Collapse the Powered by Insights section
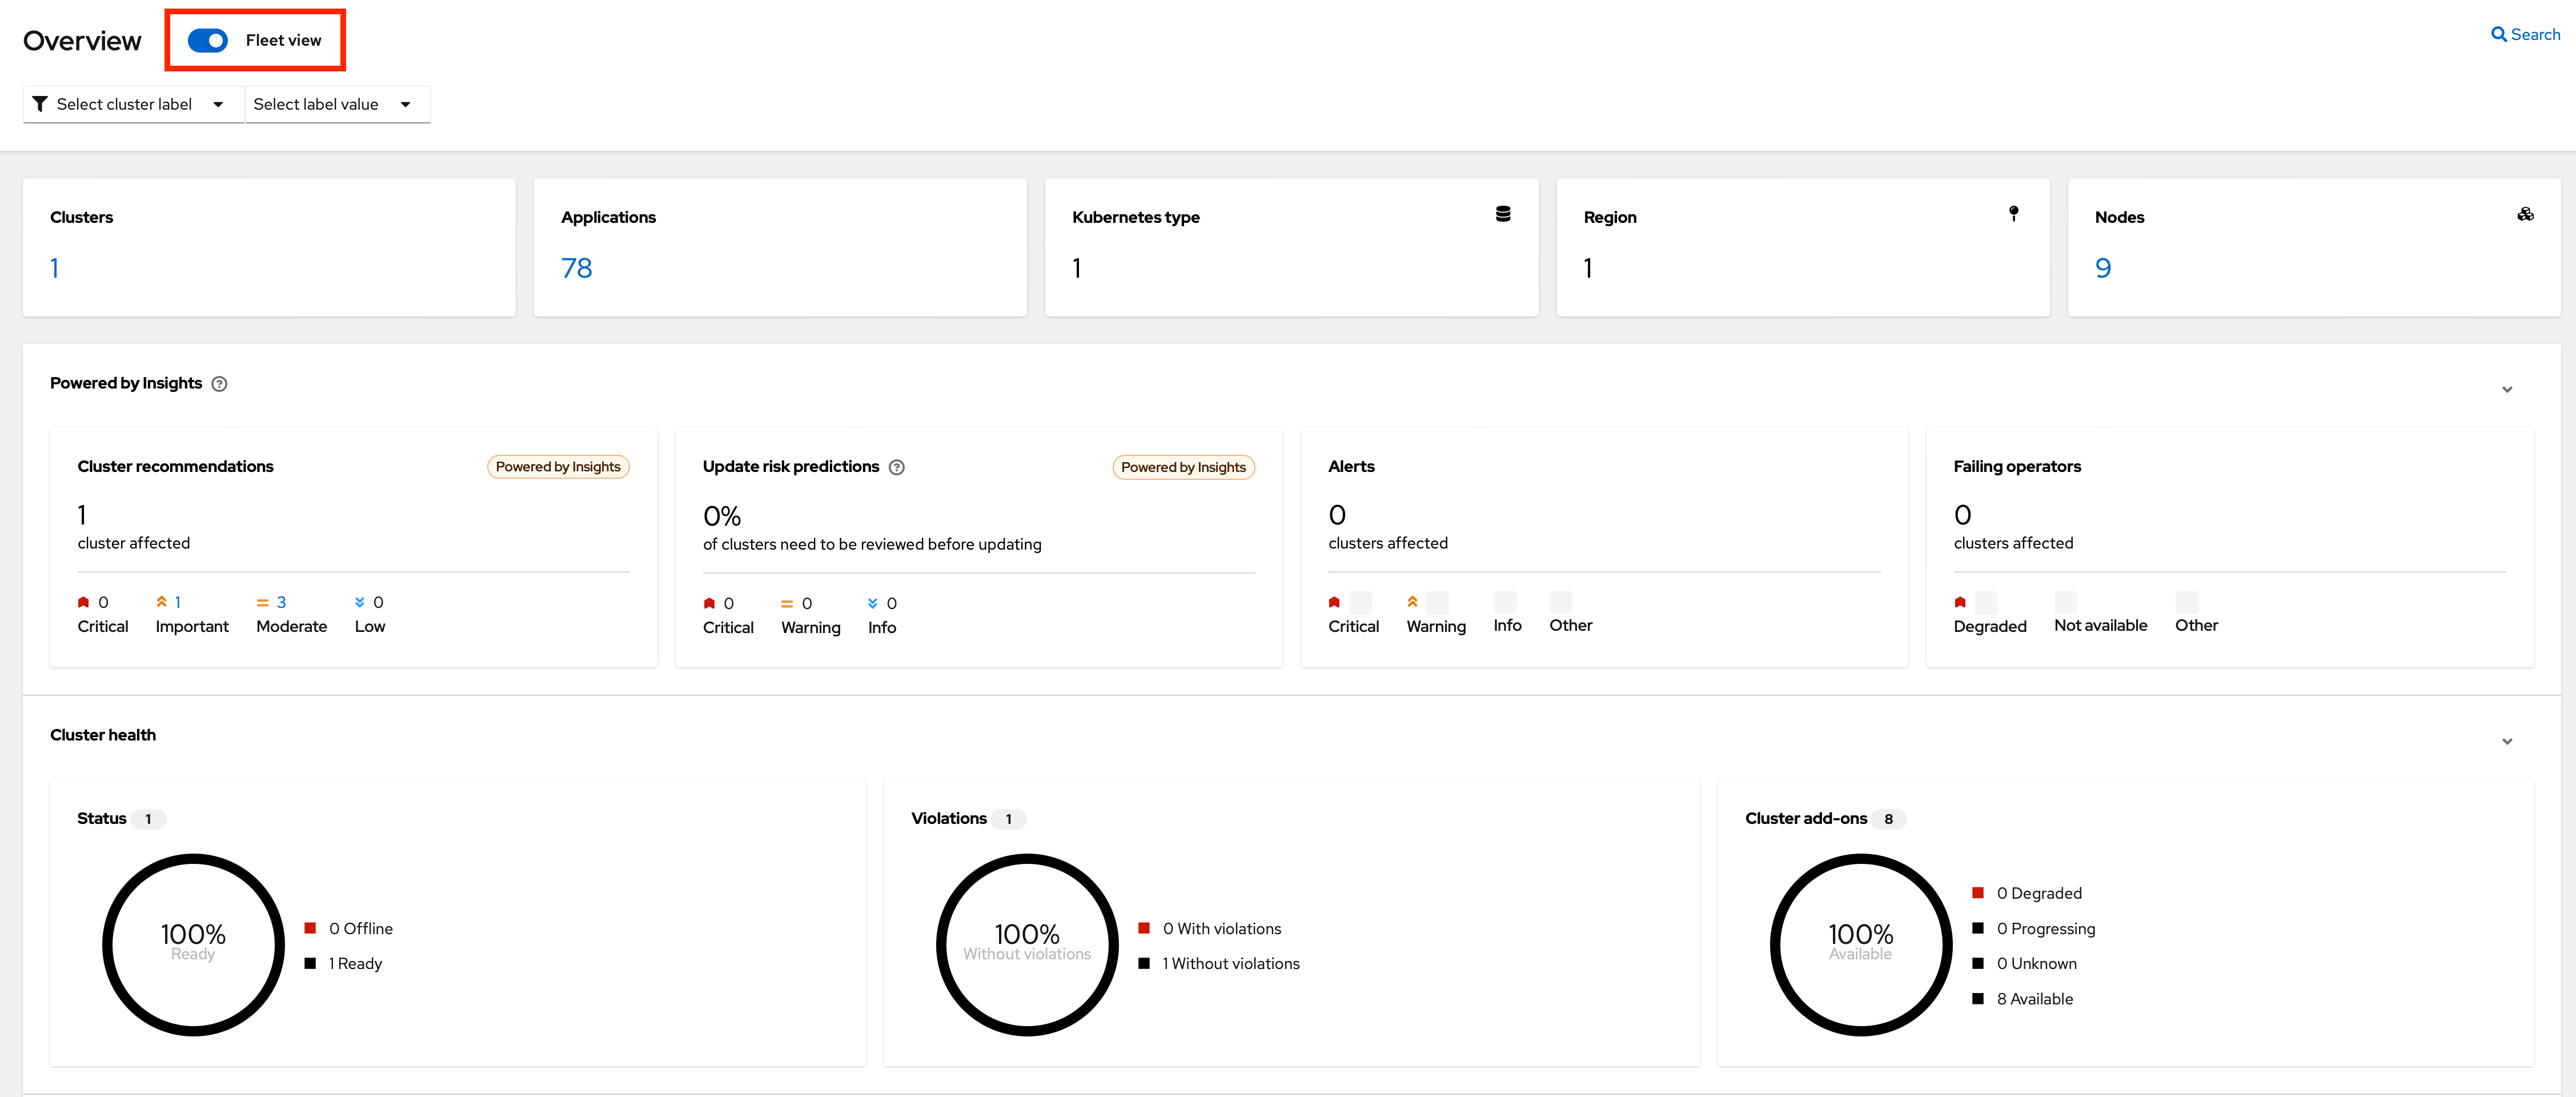Viewport: 2576px width, 1097px height. tap(2507, 389)
